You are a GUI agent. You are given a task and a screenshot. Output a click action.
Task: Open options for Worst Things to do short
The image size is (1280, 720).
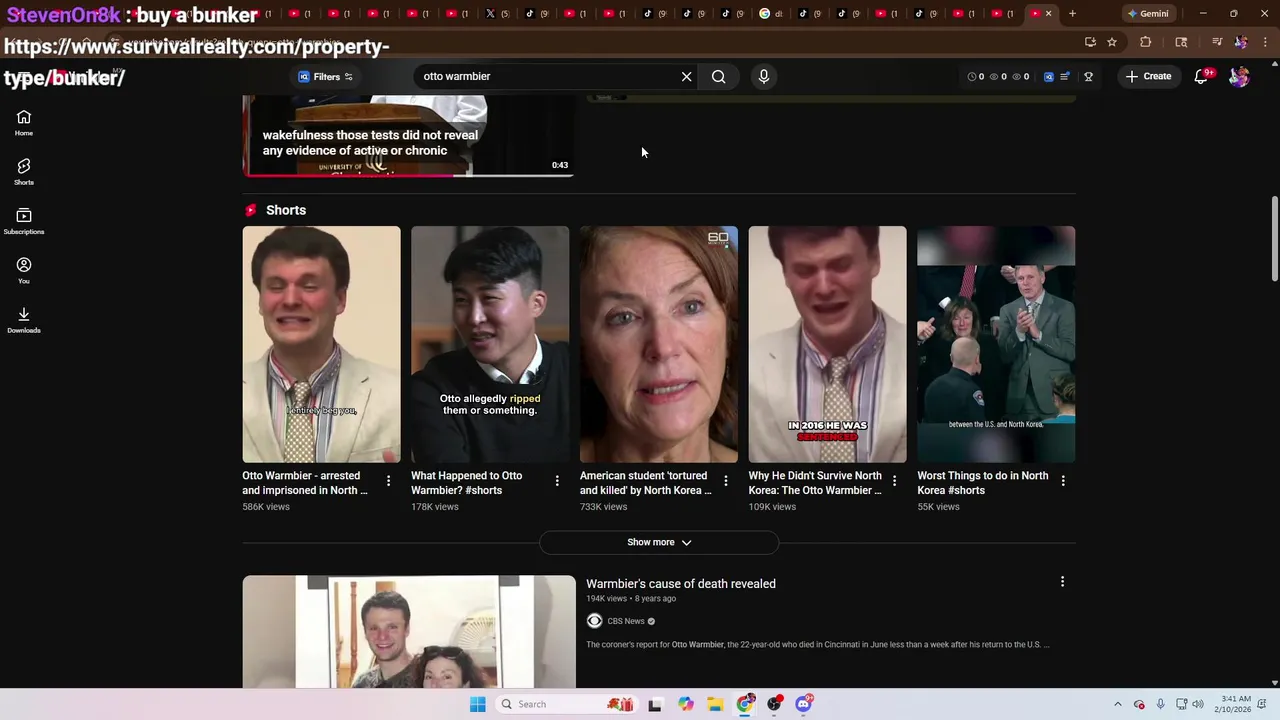[1063, 481]
